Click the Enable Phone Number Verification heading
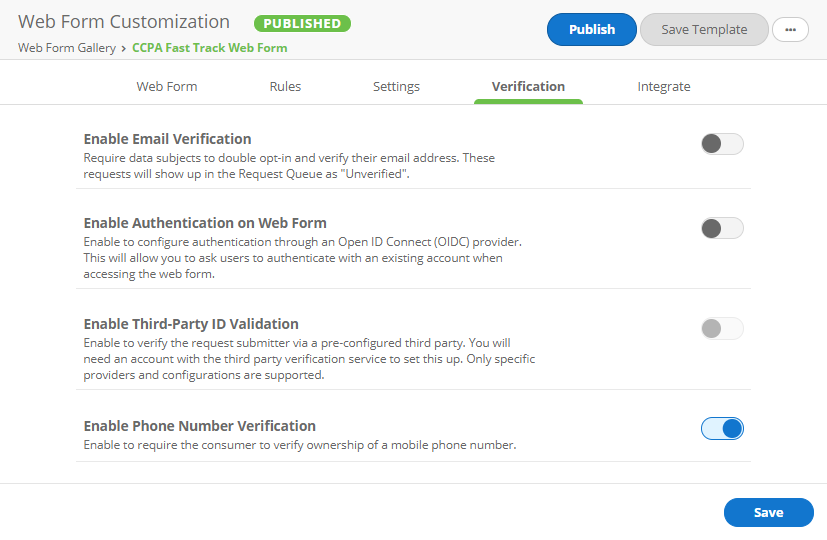 [199, 426]
